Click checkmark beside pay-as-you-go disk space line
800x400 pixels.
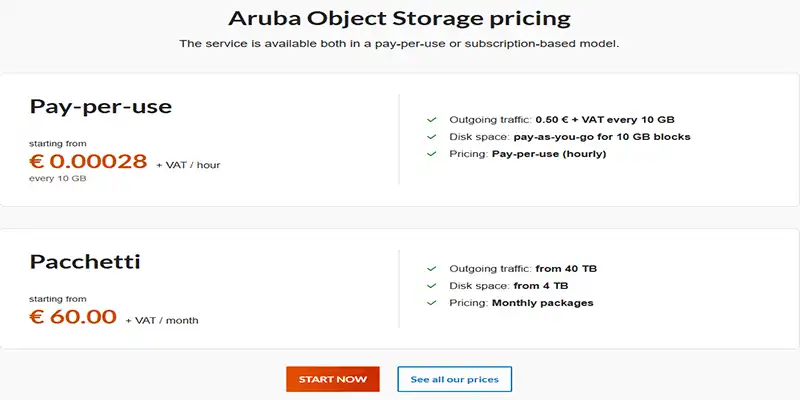(x=431, y=136)
